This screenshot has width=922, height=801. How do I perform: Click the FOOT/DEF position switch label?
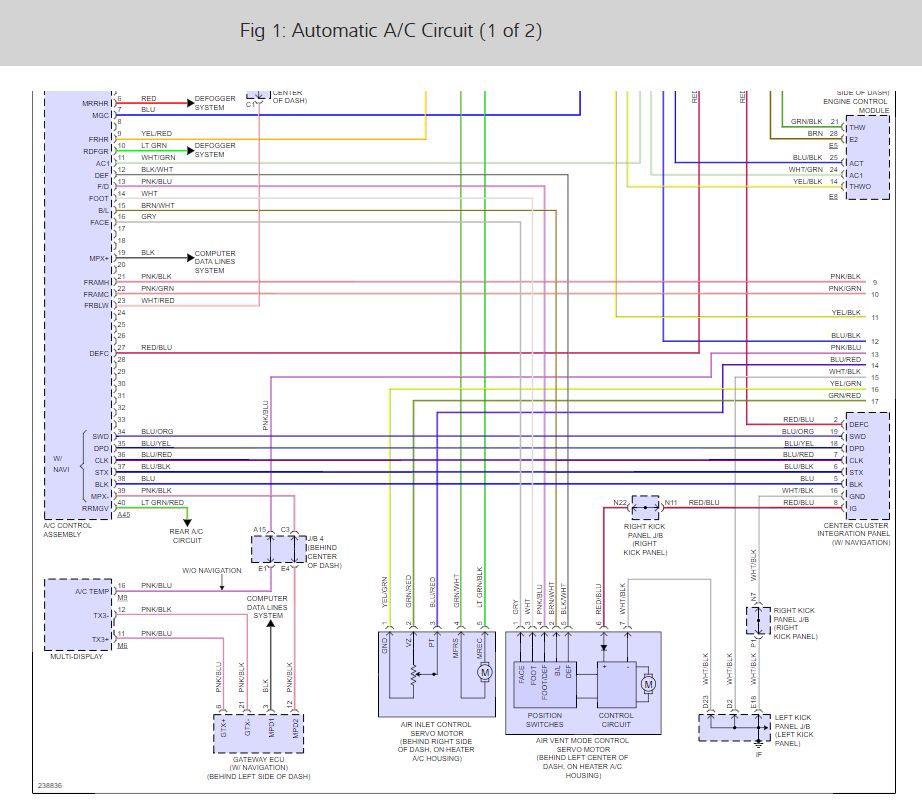coord(544,682)
